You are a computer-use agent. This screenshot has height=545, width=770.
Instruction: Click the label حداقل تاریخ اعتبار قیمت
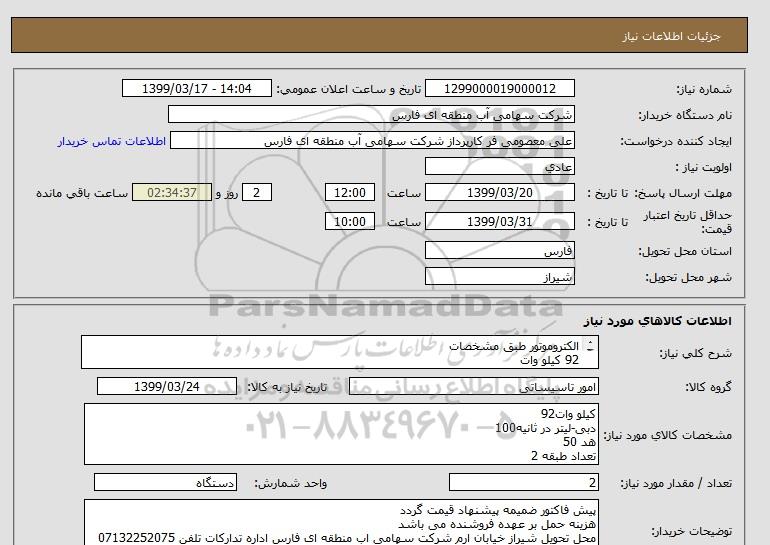[x=688, y=222]
